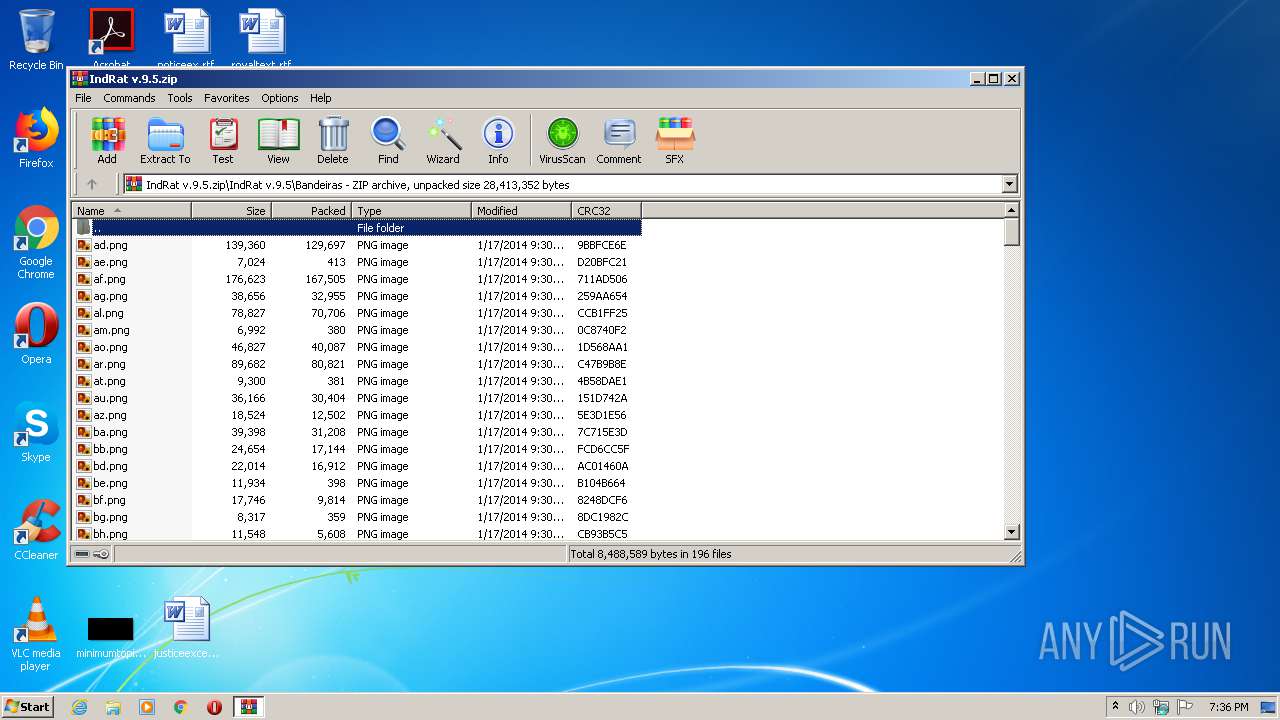Screen dimensions: 1280x720
Task: Create SFX self-extracting archive
Action: [x=675, y=141]
